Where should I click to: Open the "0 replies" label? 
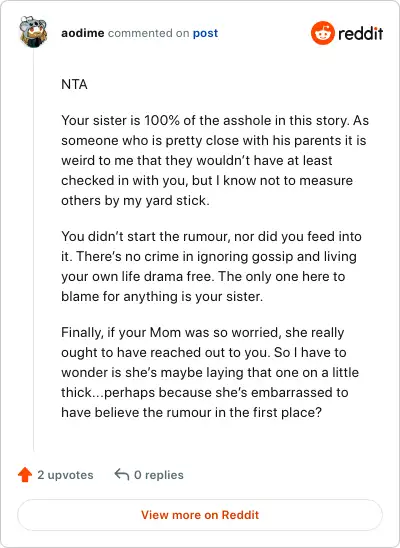pos(159,475)
